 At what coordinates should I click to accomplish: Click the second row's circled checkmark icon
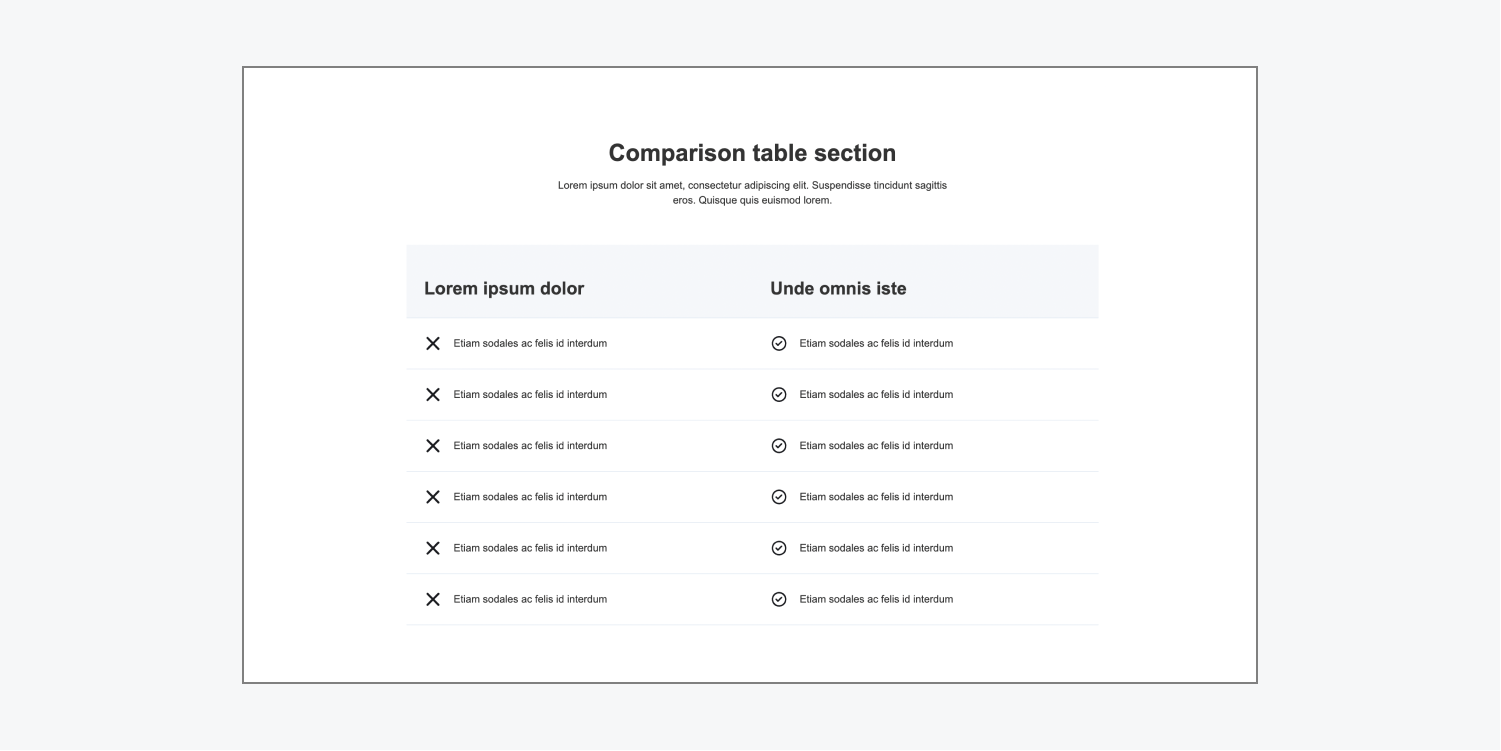tap(779, 394)
